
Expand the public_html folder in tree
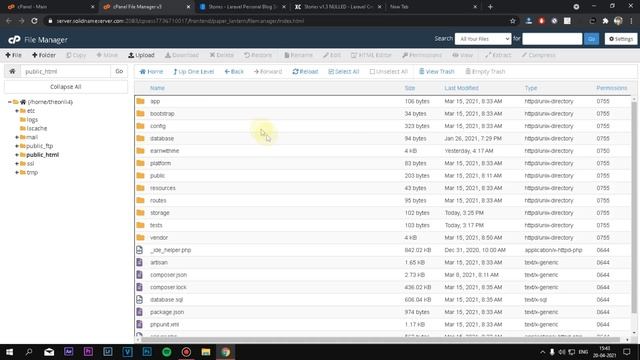pyautogui.click(x=17, y=155)
